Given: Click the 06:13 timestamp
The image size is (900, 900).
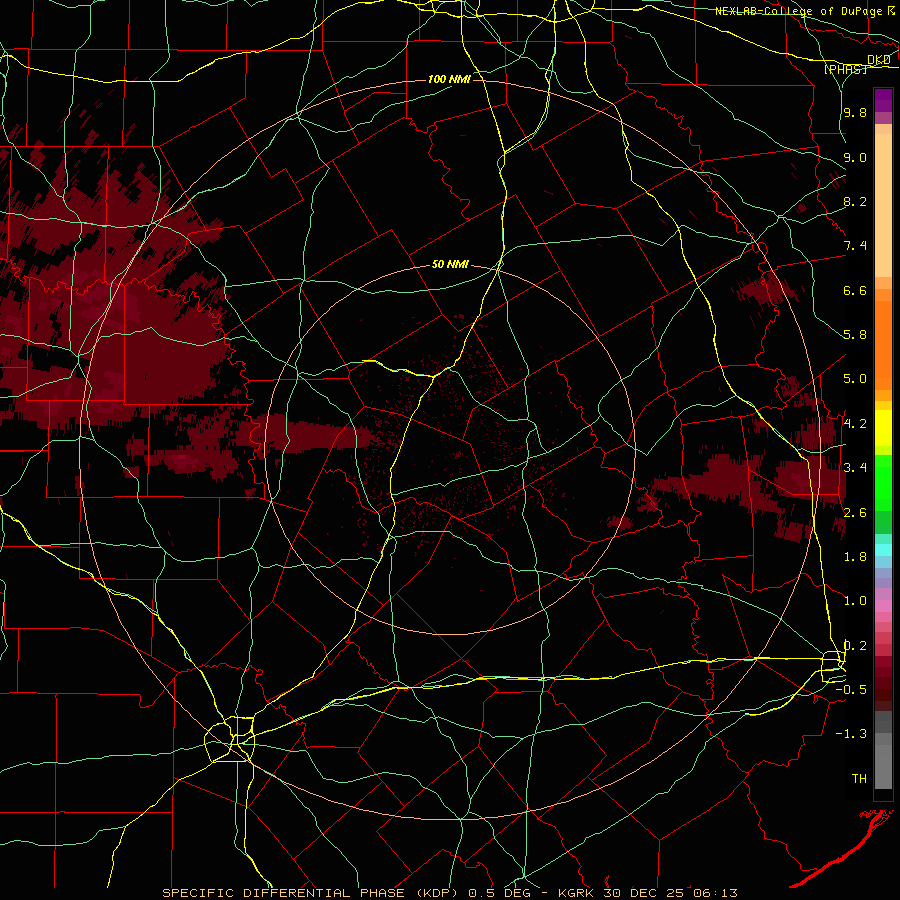Looking at the screenshot, I should (x=715, y=893).
